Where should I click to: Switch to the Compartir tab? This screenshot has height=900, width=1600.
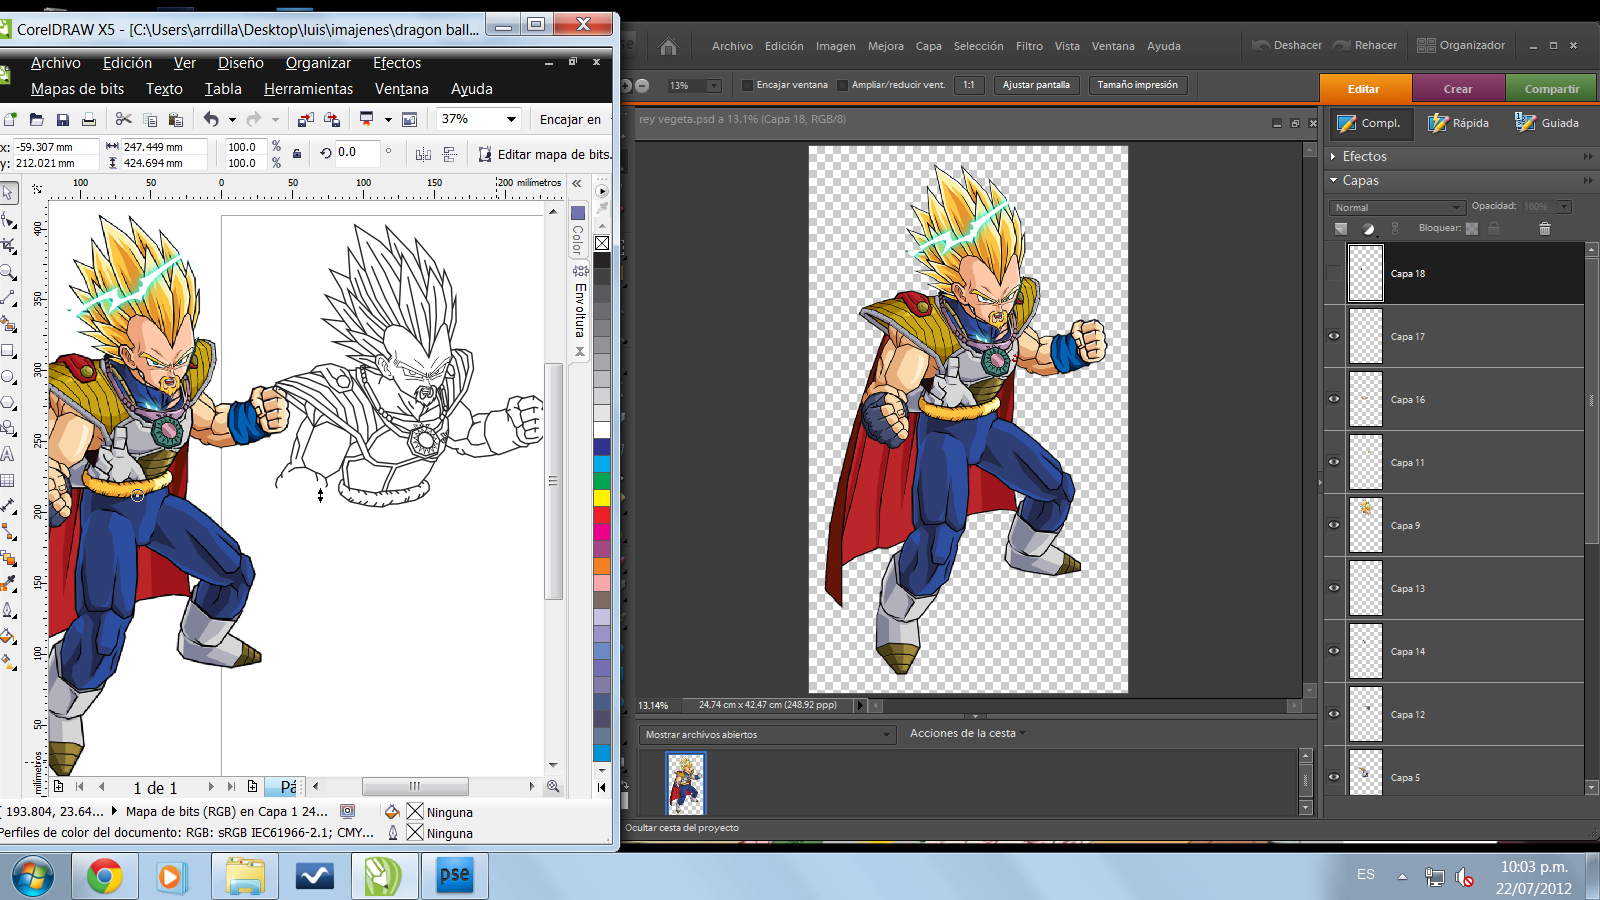tap(1552, 89)
